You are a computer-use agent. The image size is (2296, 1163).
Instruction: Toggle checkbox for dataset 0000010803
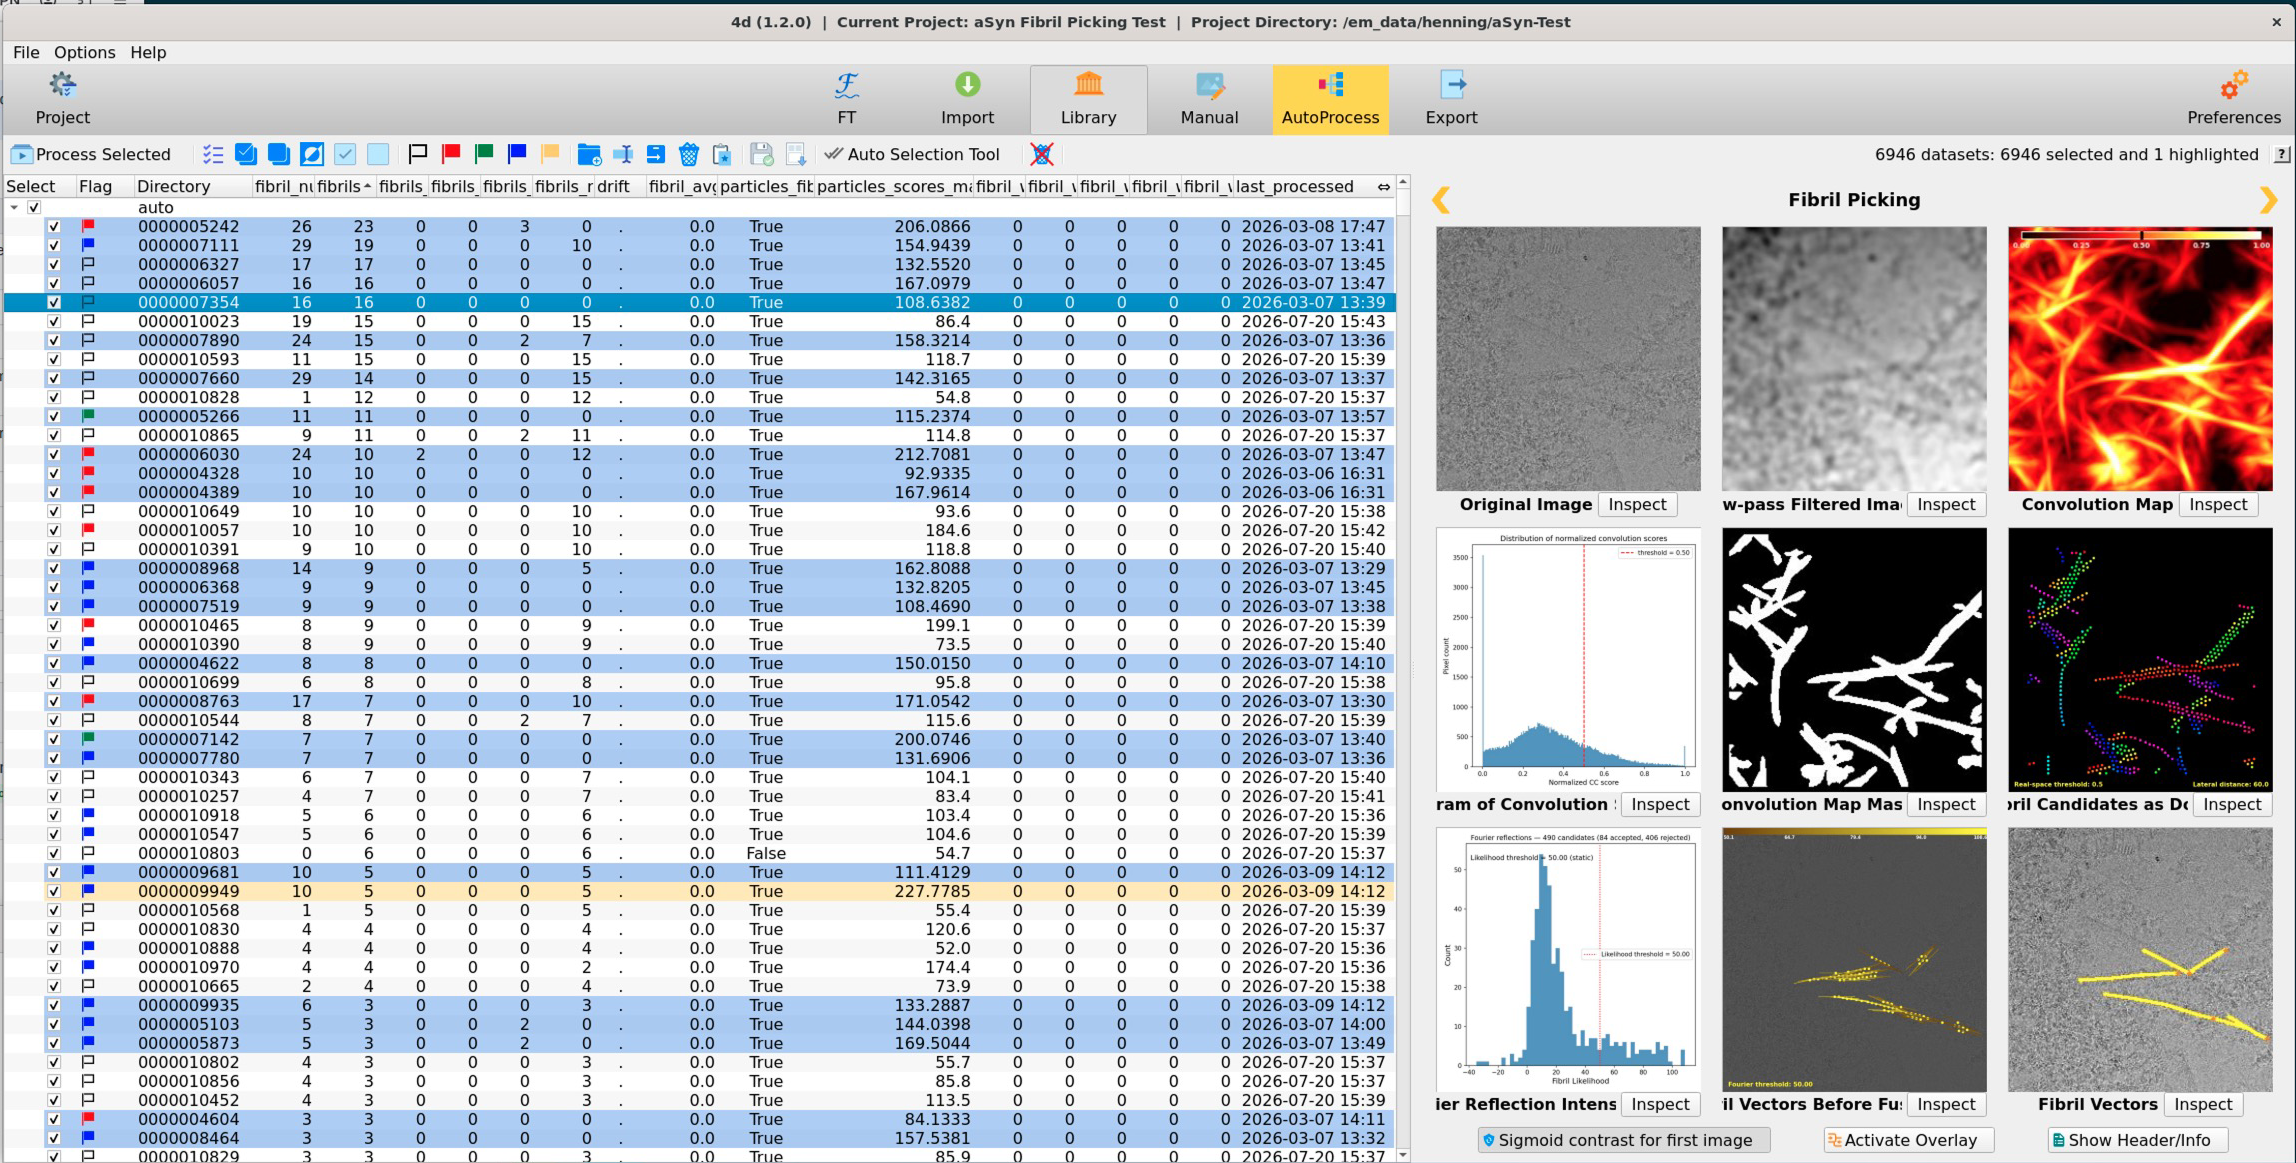54,853
